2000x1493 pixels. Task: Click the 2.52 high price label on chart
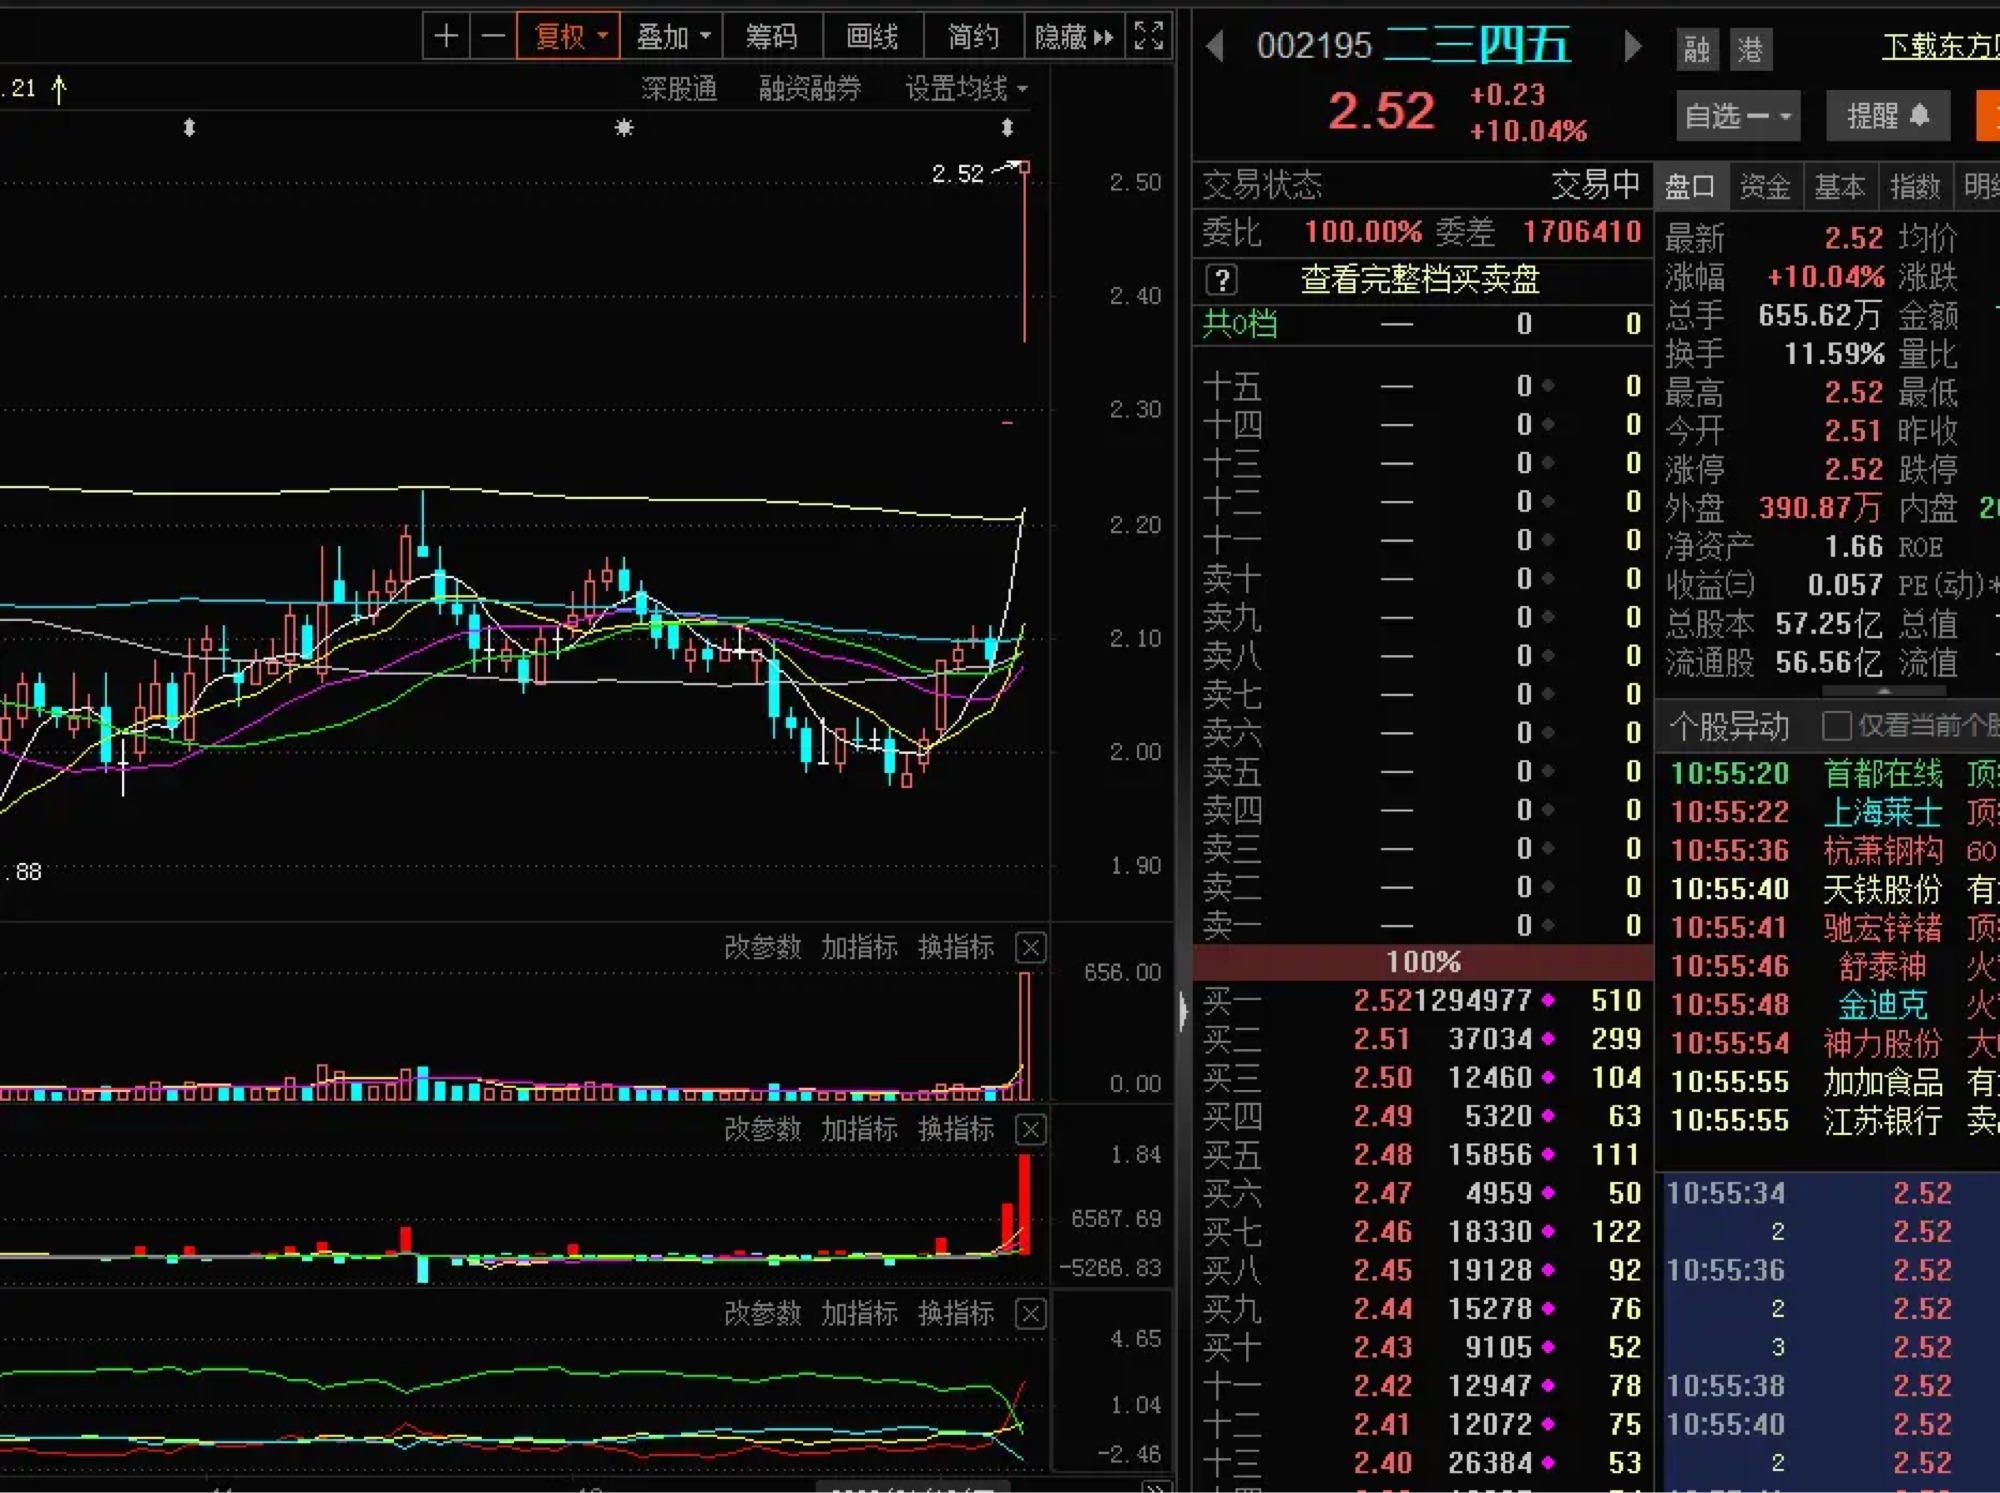(957, 174)
